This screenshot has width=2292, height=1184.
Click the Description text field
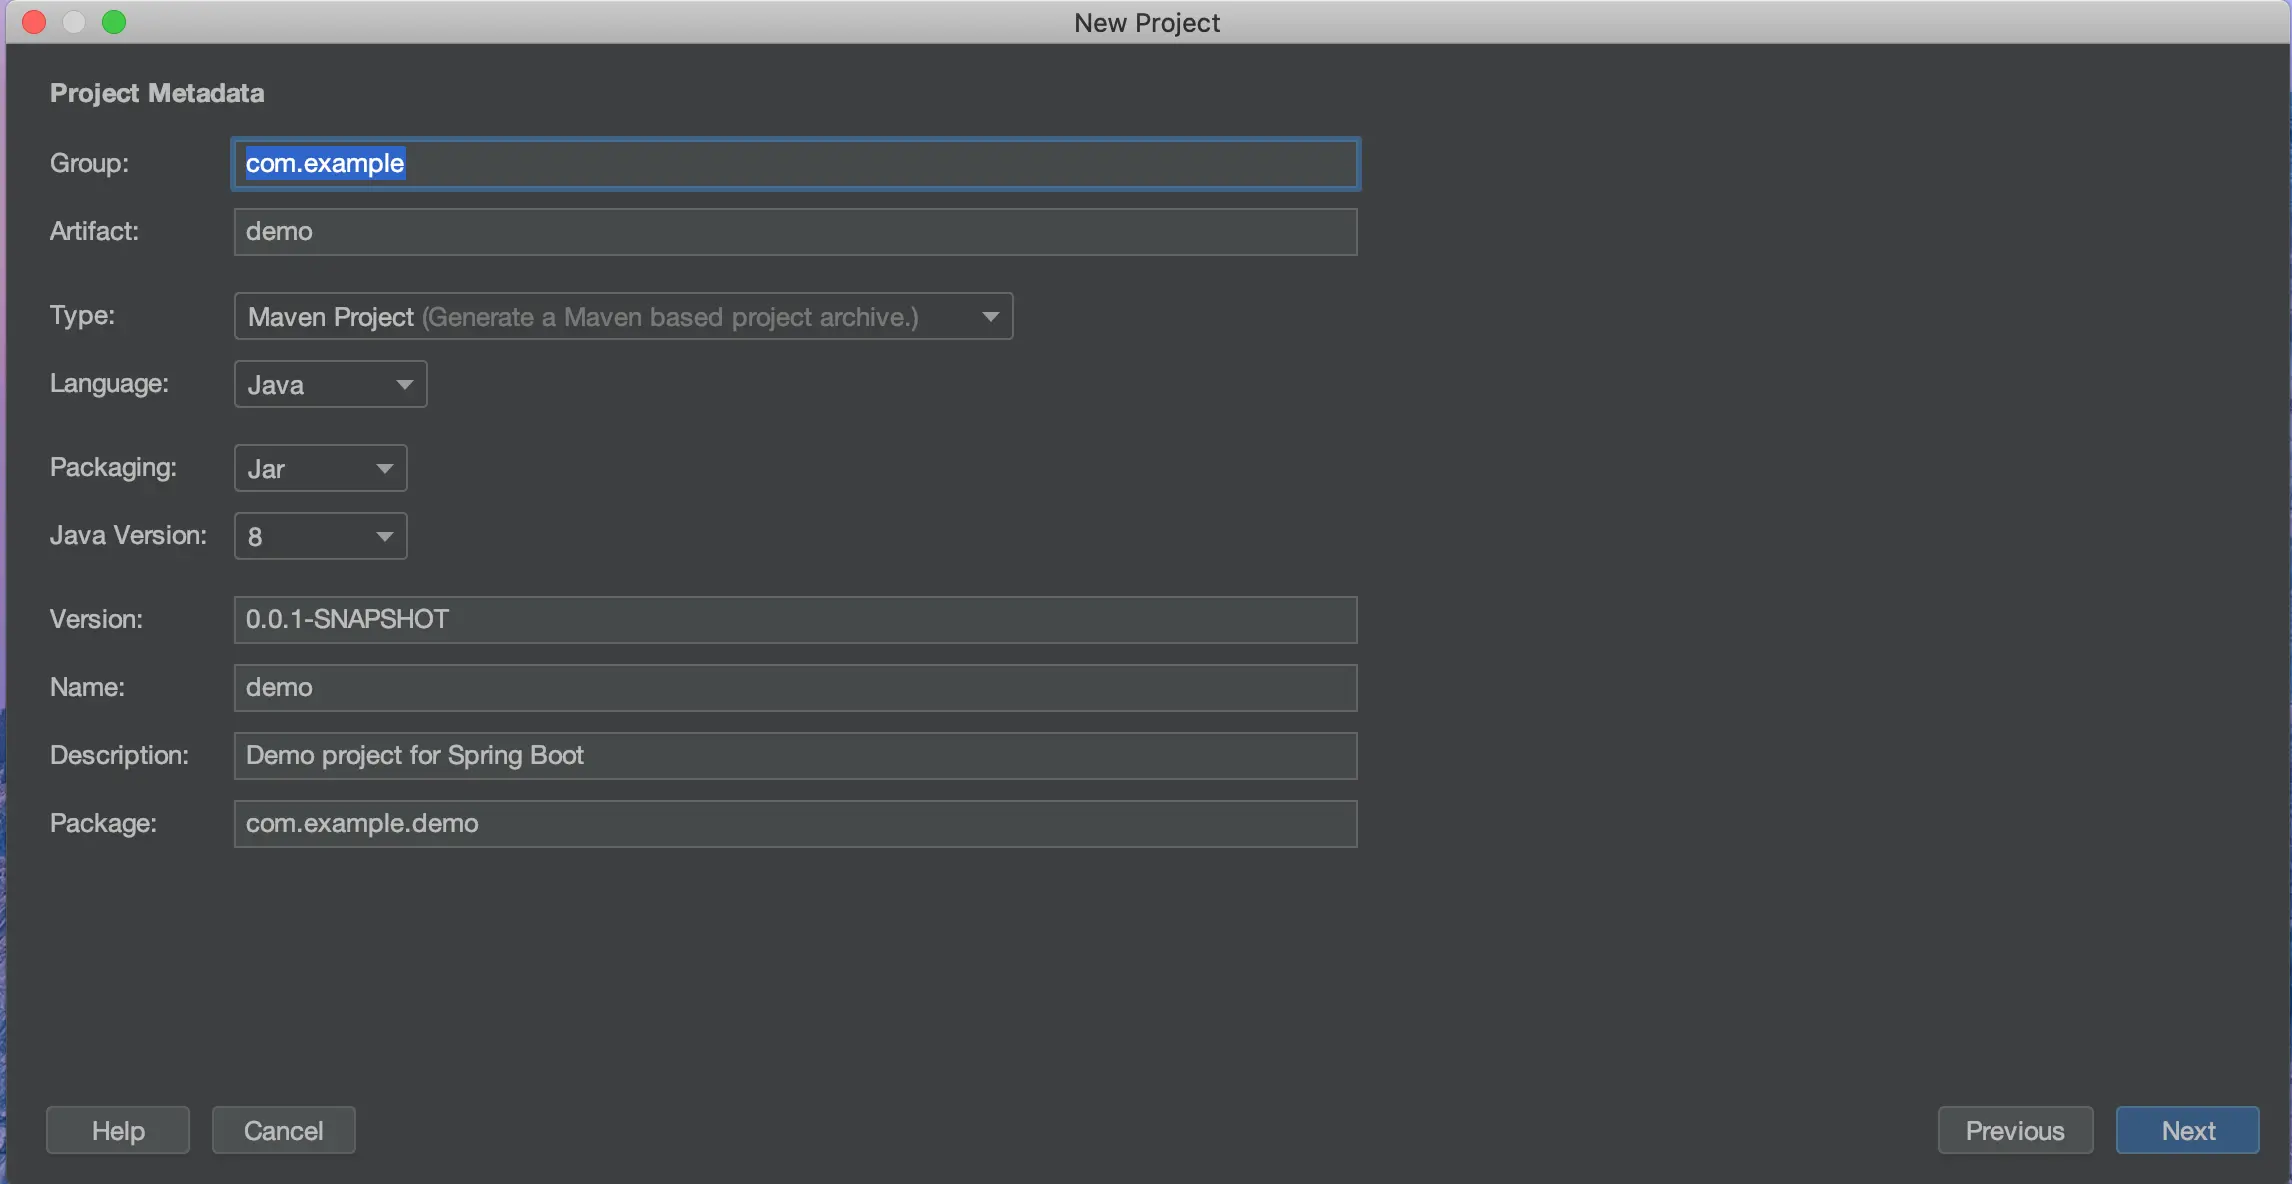tap(794, 756)
